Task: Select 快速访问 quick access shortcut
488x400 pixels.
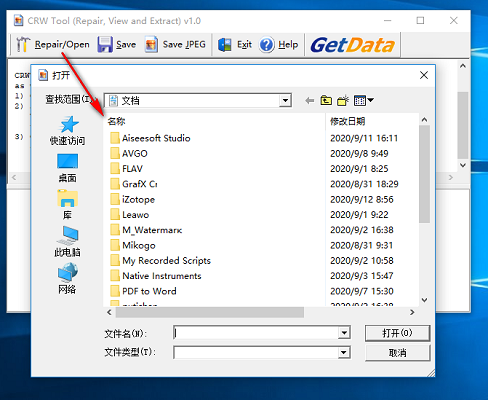Action: [x=68, y=131]
